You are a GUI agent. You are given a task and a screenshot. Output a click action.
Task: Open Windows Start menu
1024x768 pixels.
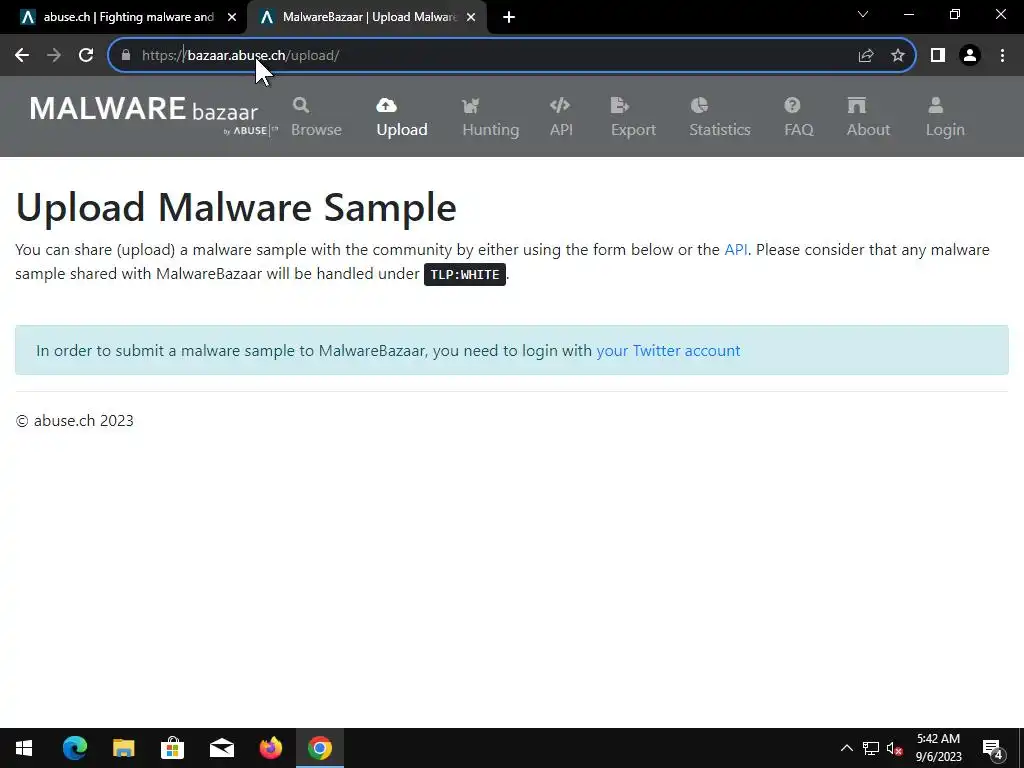(24, 748)
